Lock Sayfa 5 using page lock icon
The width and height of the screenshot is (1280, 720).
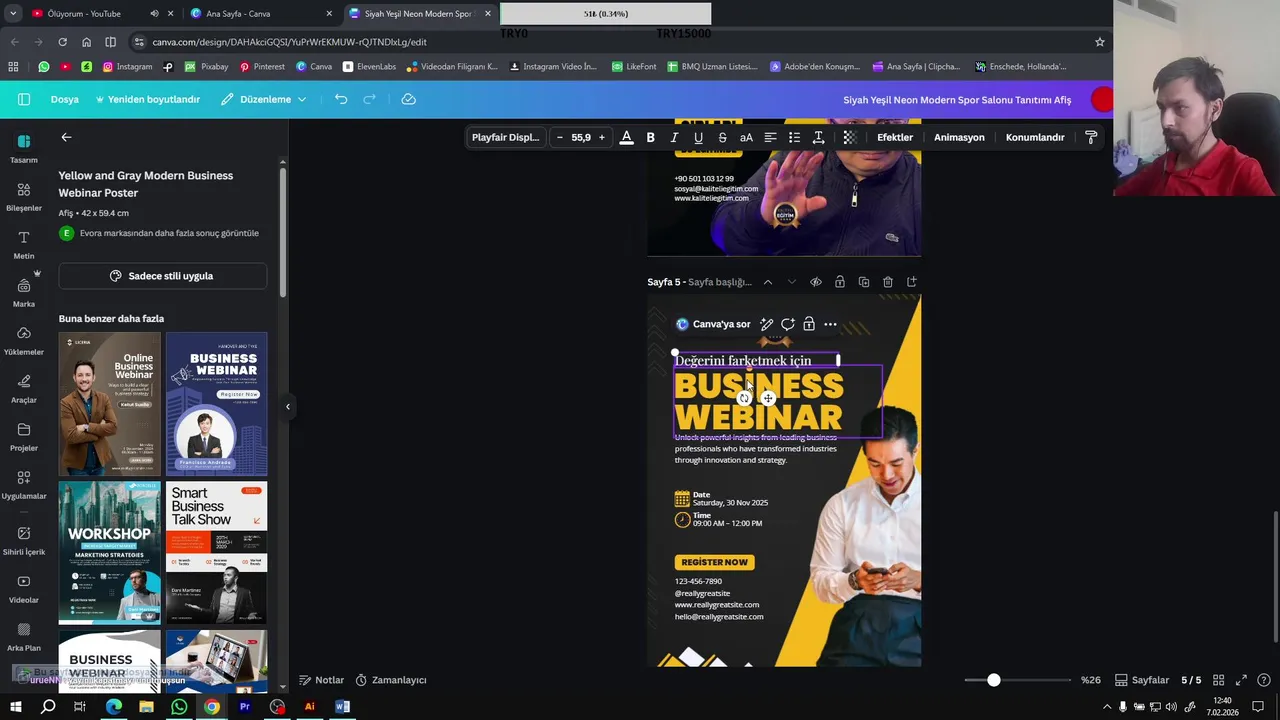tap(840, 282)
